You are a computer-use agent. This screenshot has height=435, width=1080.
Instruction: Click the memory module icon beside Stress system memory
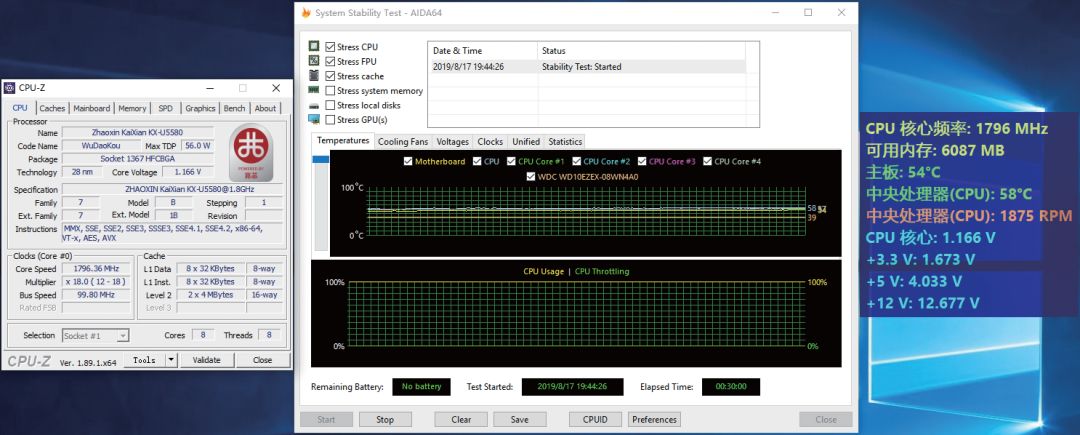pos(314,91)
